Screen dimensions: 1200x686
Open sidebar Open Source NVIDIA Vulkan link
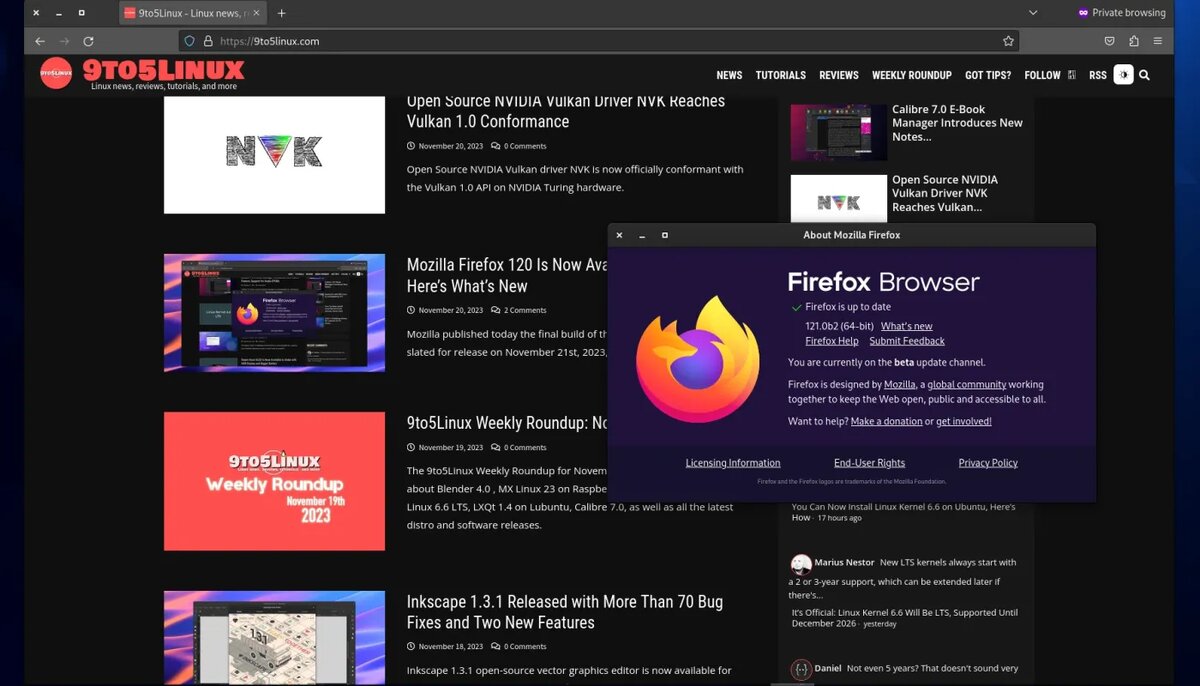tap(944, 193)
